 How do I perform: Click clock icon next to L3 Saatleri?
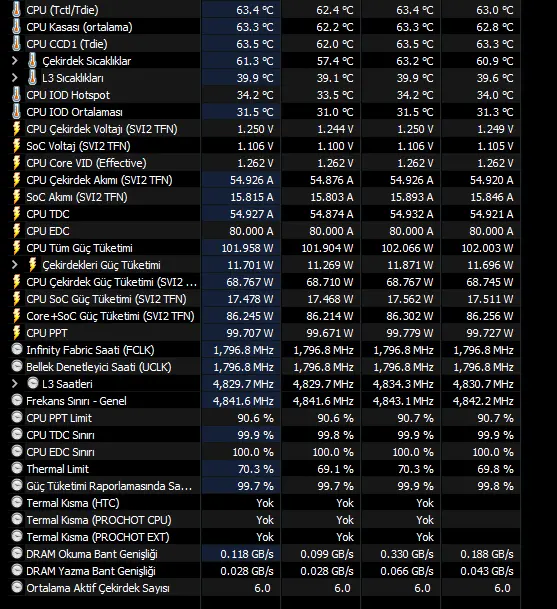coord(33,383)
